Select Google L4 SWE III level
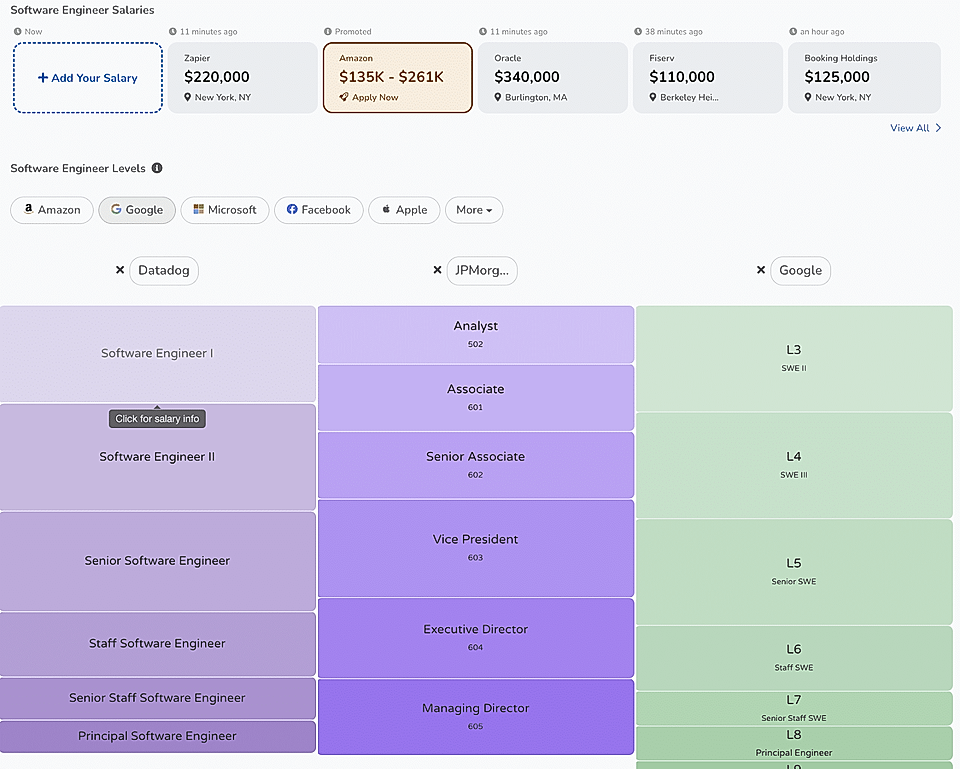This screenshot has width=960, height=769. 794,465
